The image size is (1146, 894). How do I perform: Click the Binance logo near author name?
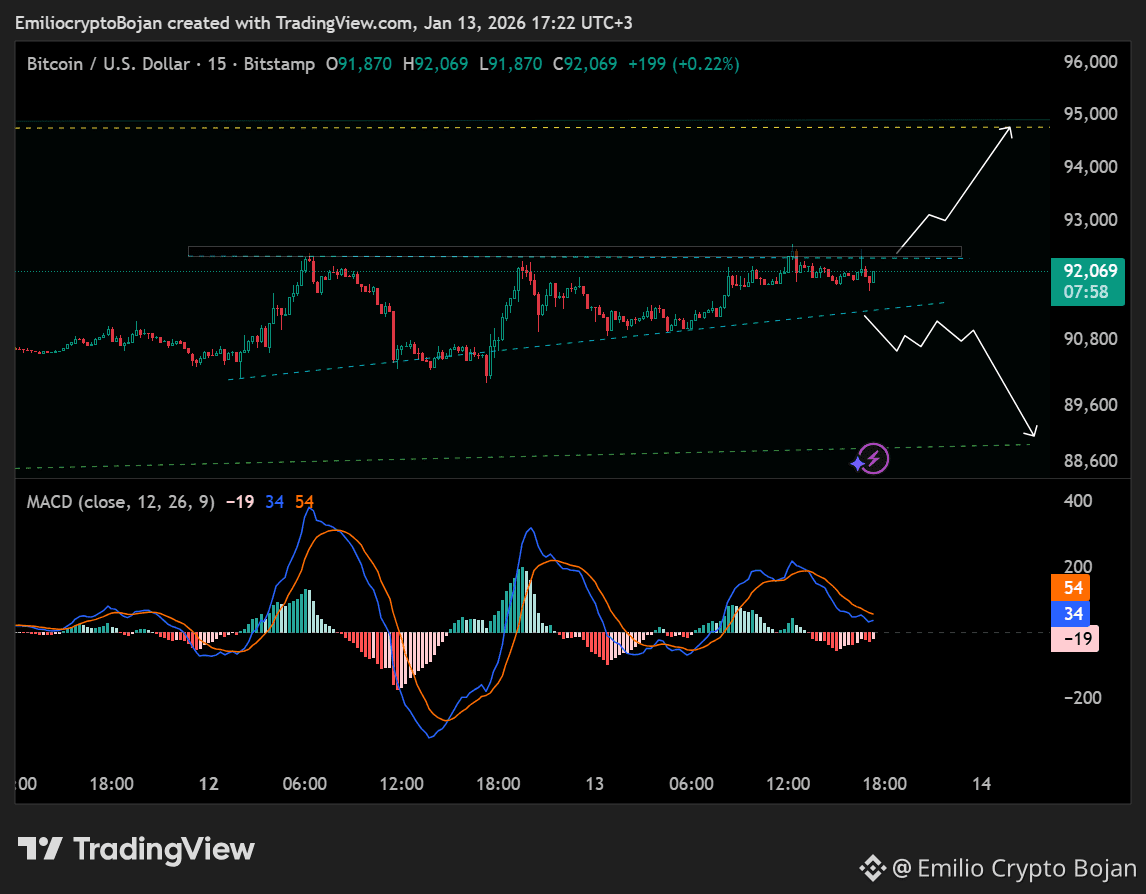click(x=873, y=868)
